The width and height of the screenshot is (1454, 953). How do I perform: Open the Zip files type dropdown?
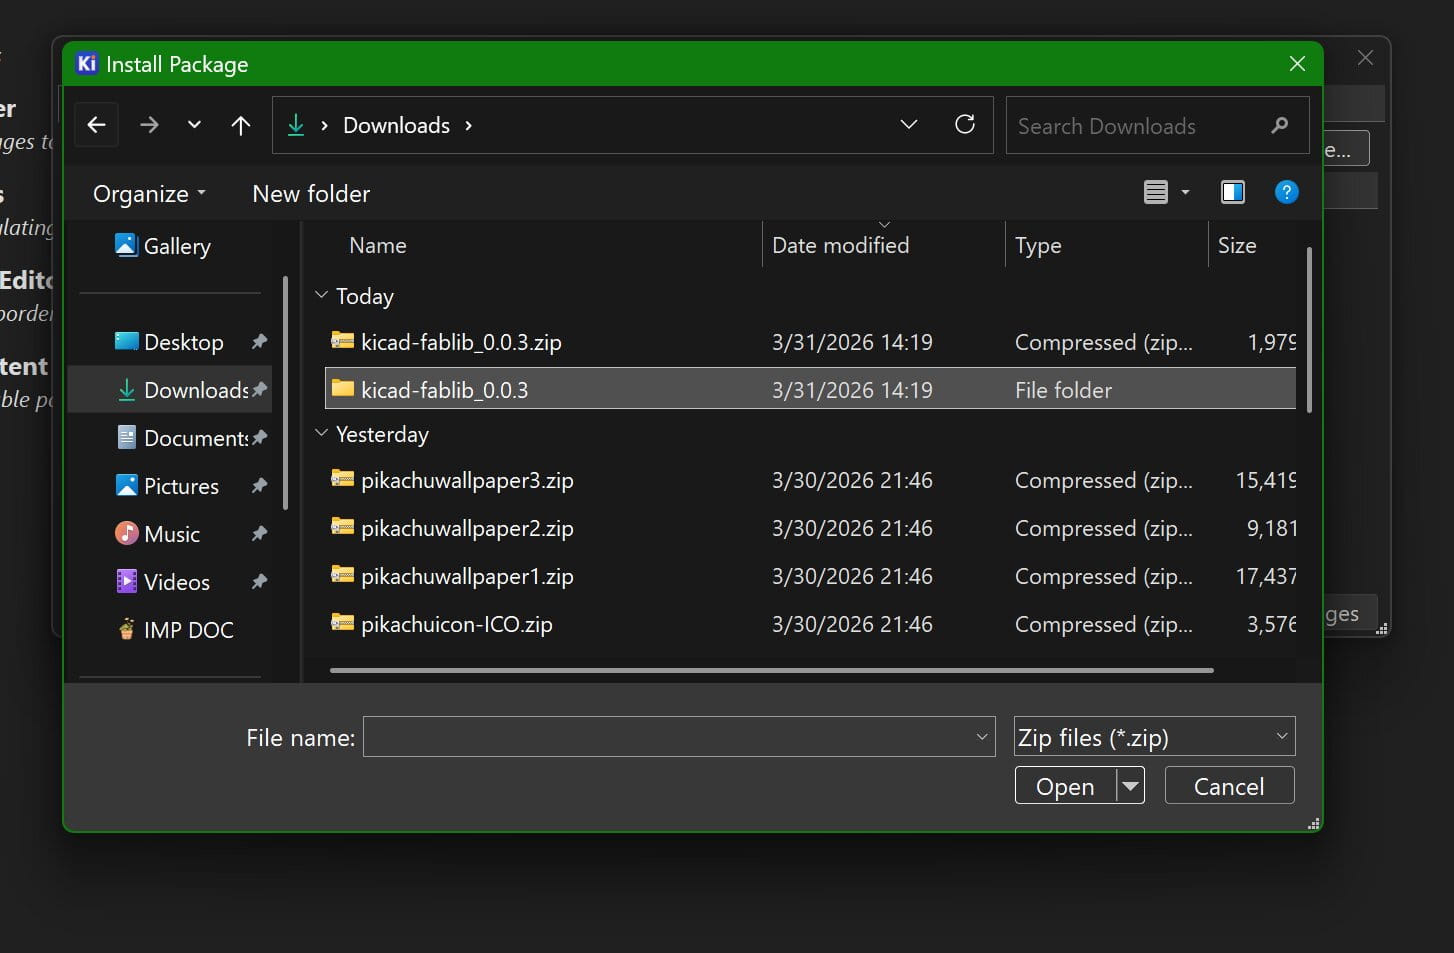[x=1154, y=737]
